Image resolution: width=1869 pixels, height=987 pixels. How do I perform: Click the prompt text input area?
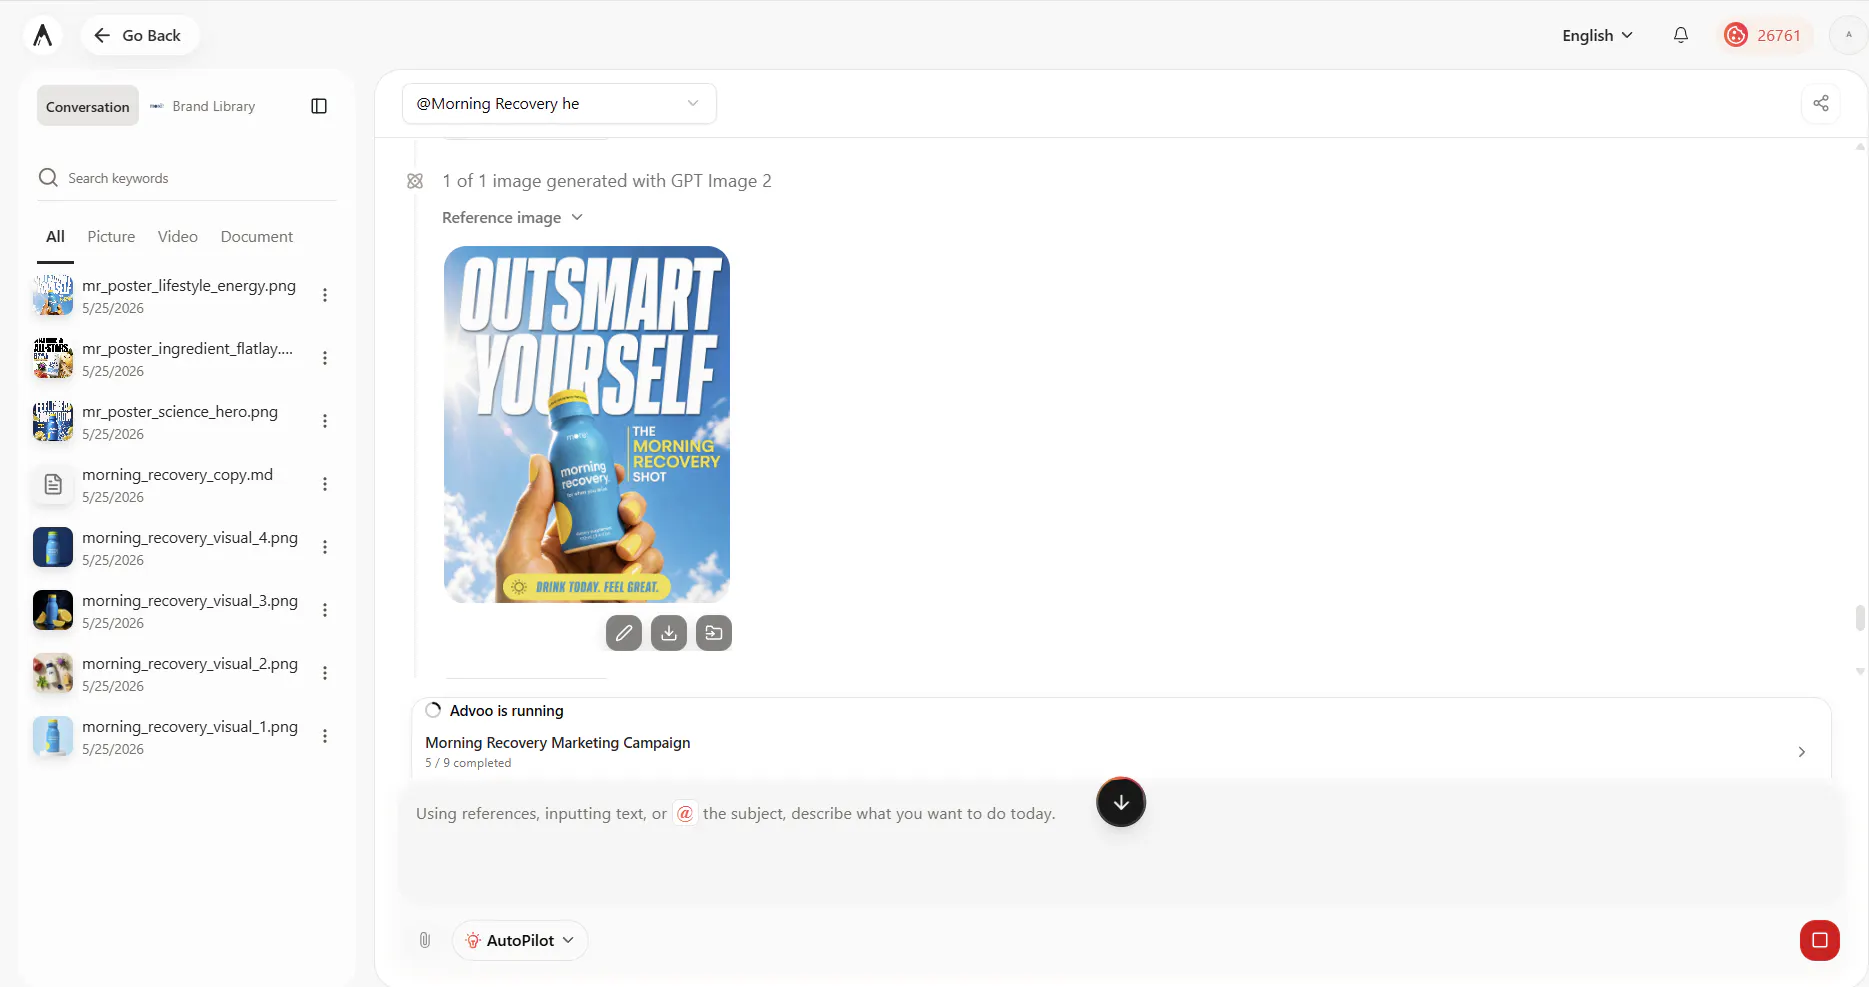coord(1120,840)
